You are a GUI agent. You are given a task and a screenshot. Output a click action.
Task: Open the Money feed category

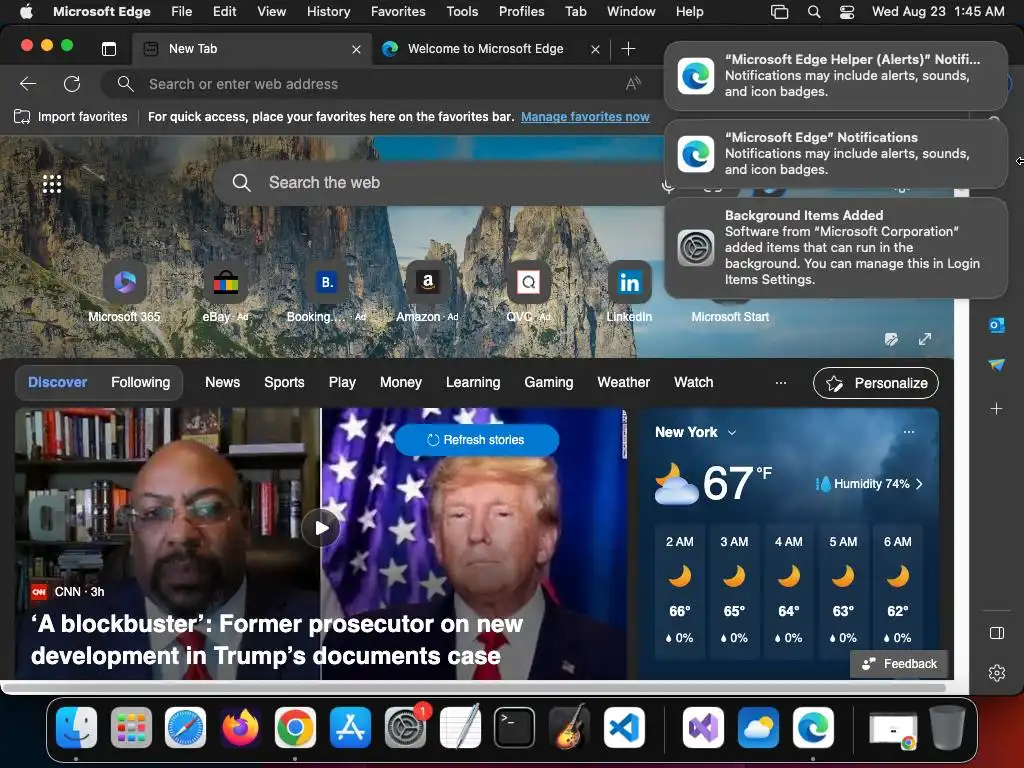401,383
